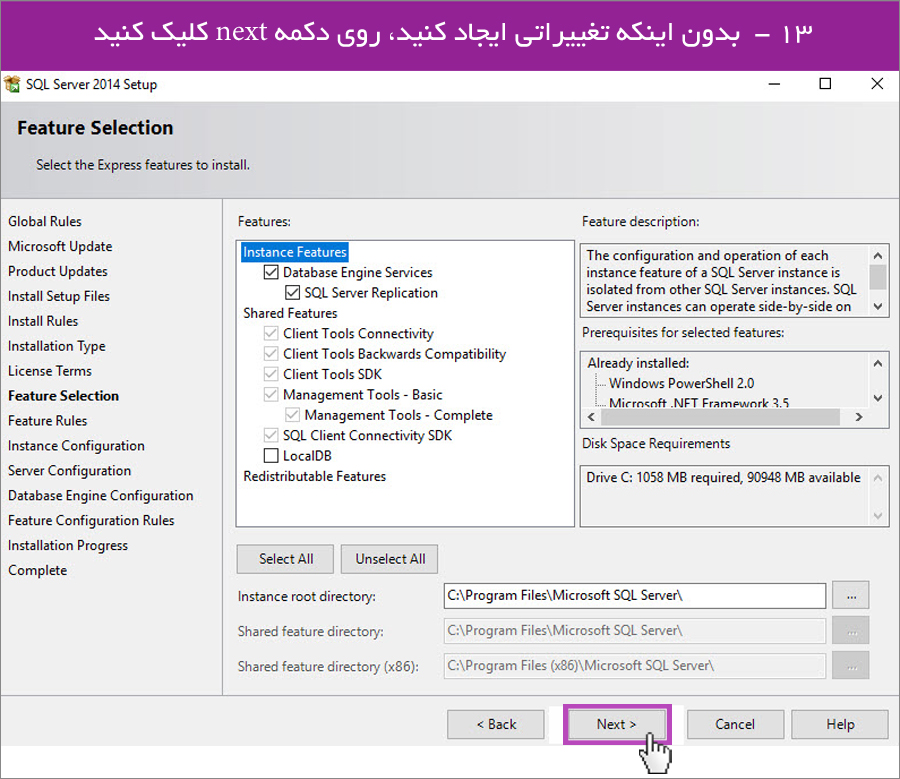Open Help for setup

coord(840,724)
